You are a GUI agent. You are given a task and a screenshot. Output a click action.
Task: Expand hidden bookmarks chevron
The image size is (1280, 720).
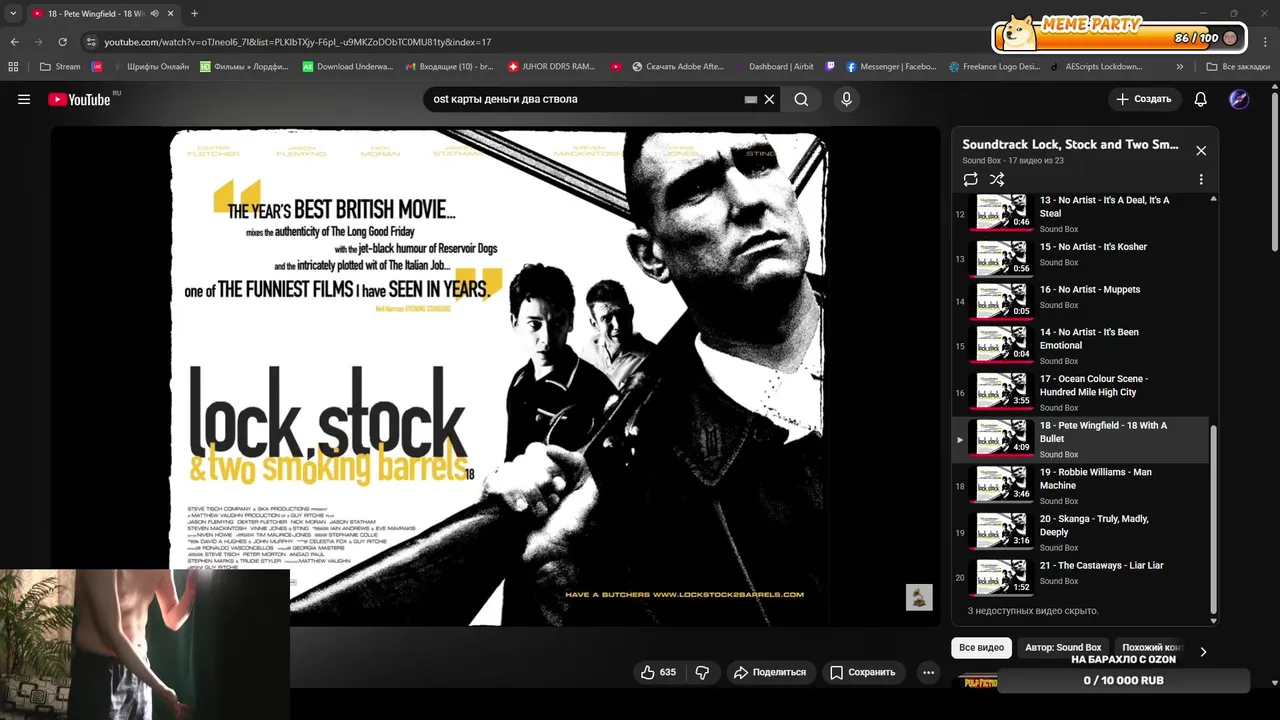(1180, 67)
